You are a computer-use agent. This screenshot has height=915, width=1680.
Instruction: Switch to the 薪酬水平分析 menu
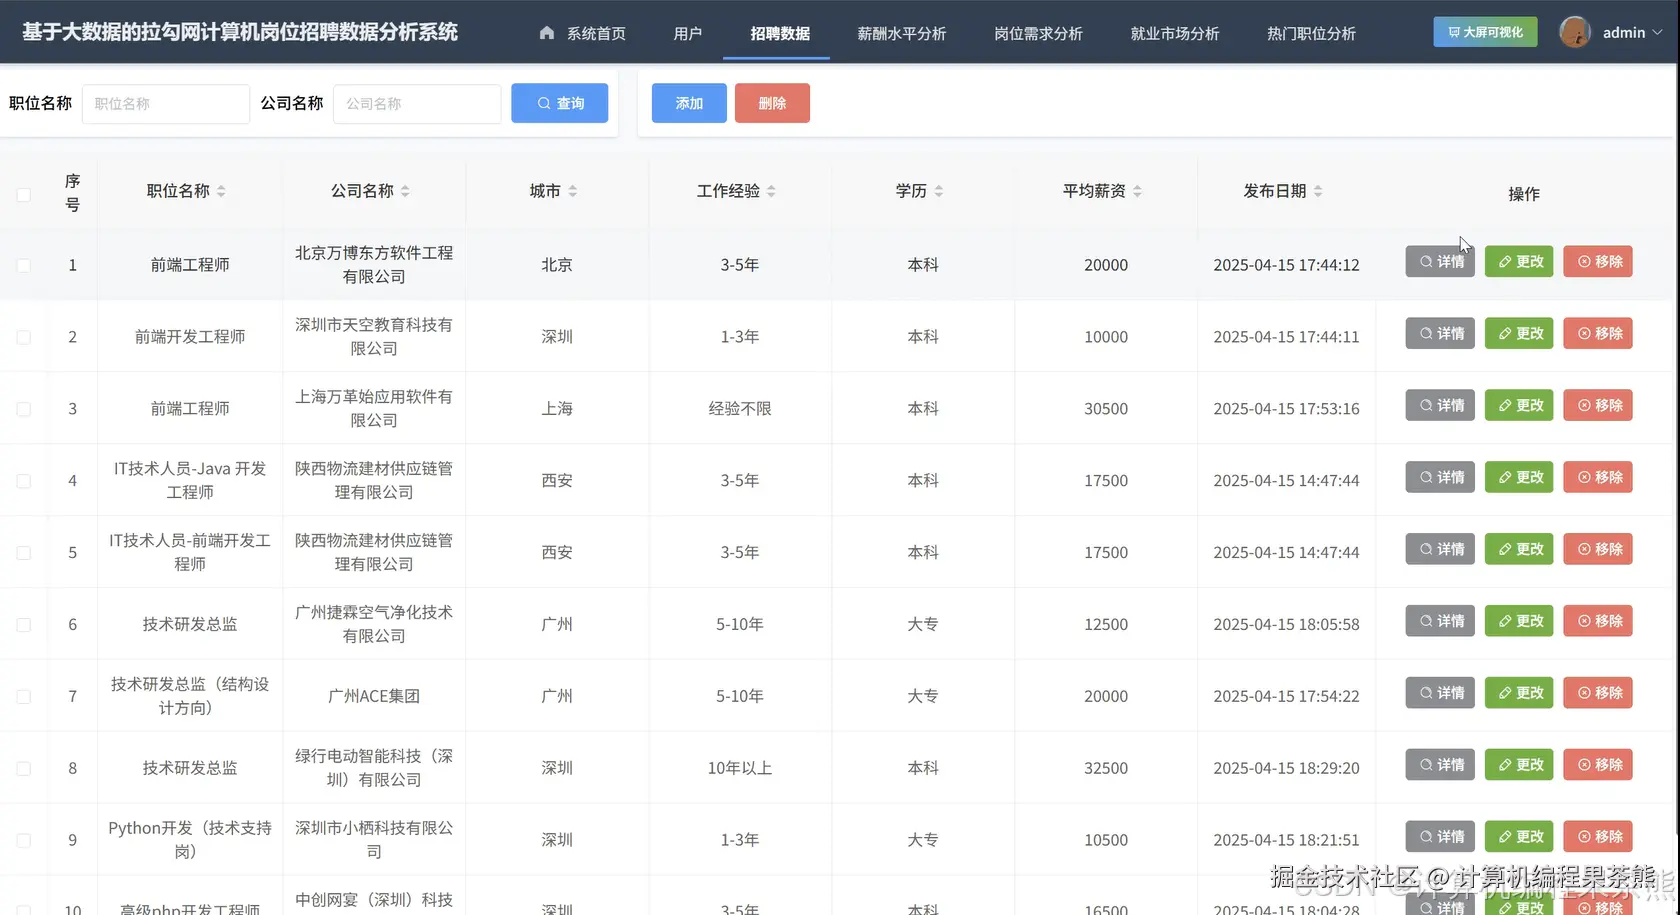coord(901,32)
